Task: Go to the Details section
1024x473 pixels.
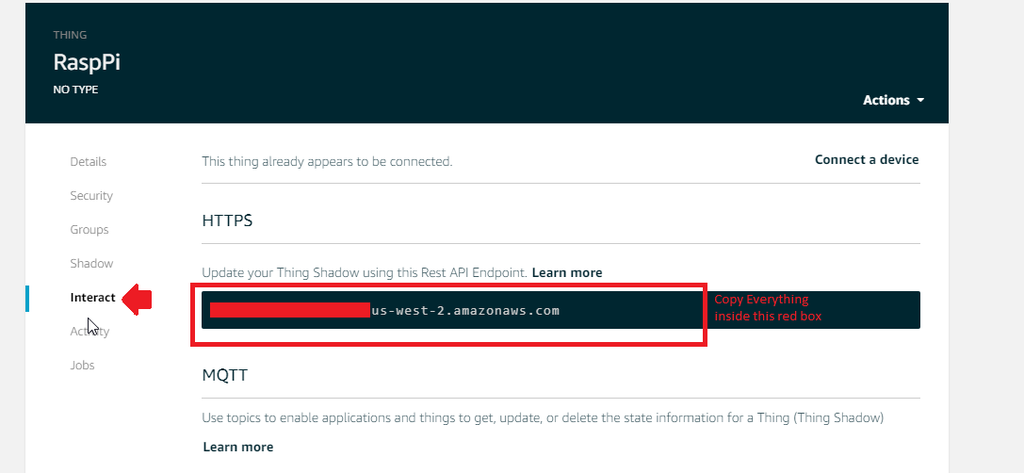Action: point(88,162)
